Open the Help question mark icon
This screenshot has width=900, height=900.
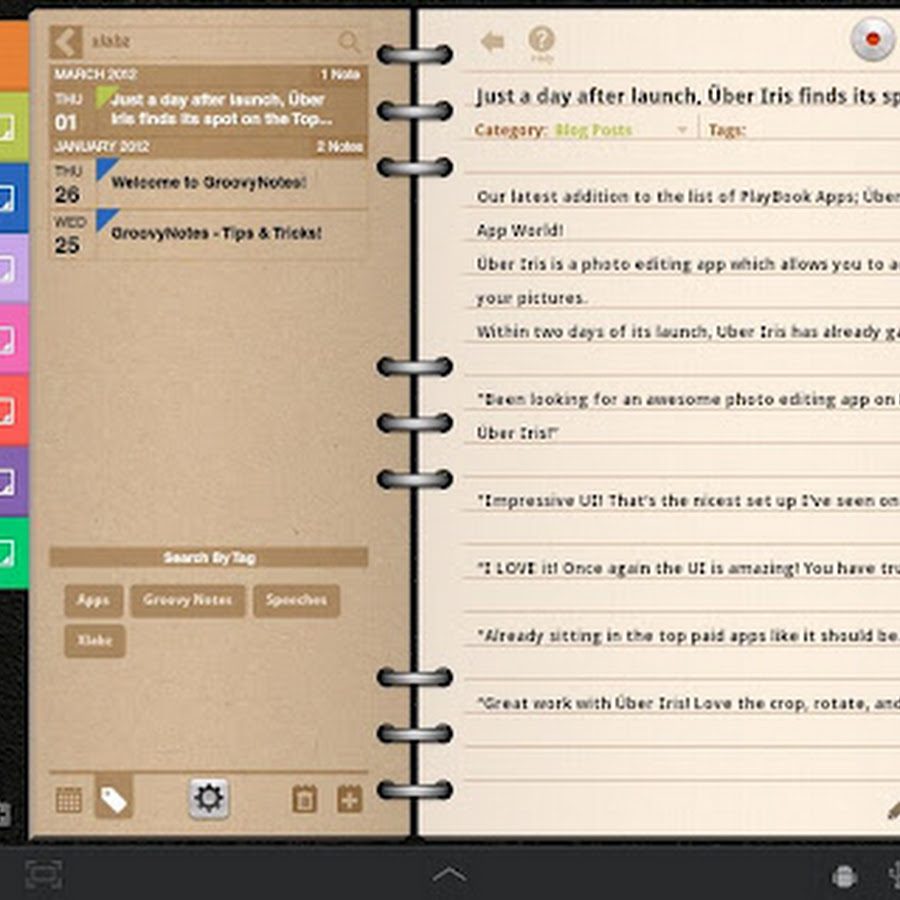[x=541, y=44]
